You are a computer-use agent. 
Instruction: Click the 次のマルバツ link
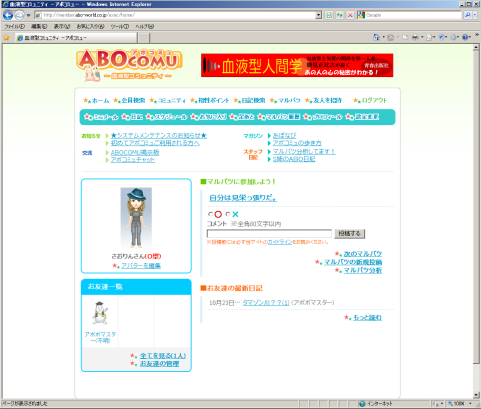[363, 254]
